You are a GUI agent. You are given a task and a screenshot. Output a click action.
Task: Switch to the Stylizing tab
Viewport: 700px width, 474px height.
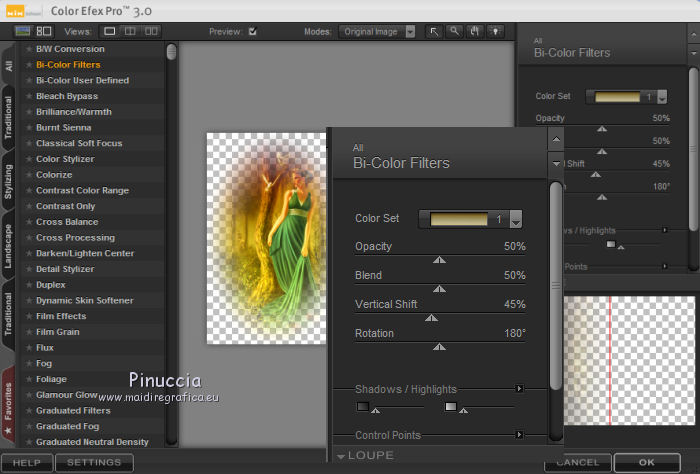[x=8, y=182]
